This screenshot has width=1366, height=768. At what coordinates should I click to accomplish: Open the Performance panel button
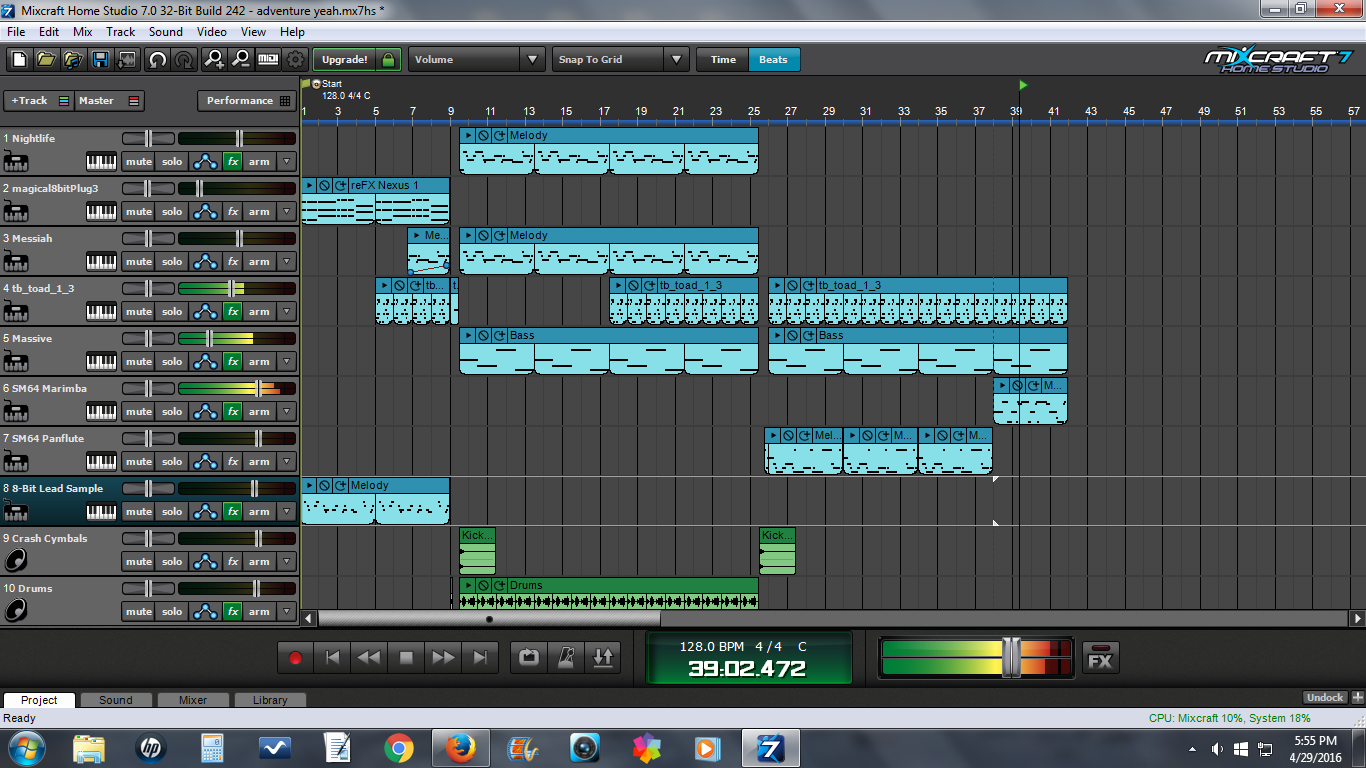click(x=246, y=101)
